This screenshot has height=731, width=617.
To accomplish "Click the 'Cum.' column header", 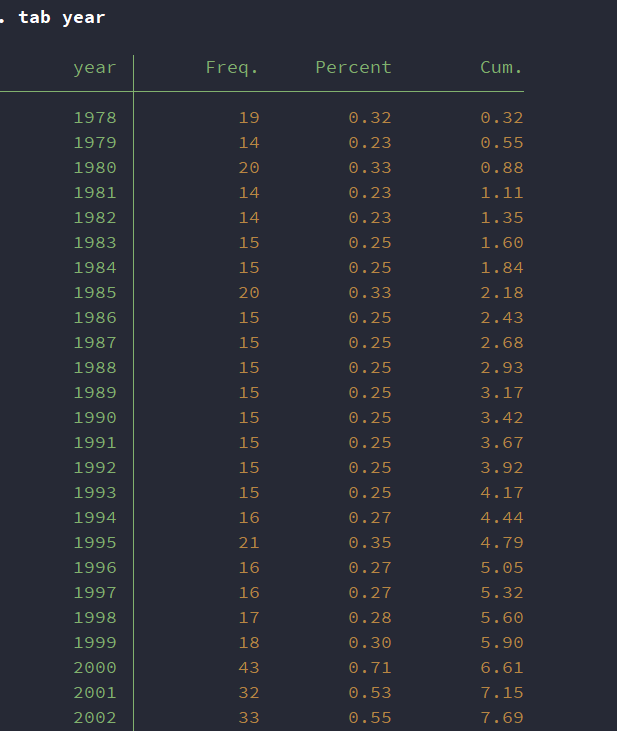I will coord(501,68).
